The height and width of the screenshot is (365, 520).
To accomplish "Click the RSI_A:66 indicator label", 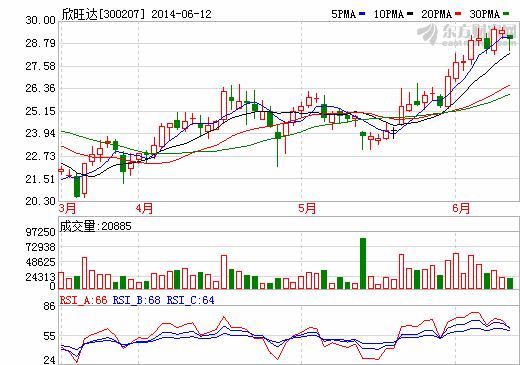I will 84,300.
